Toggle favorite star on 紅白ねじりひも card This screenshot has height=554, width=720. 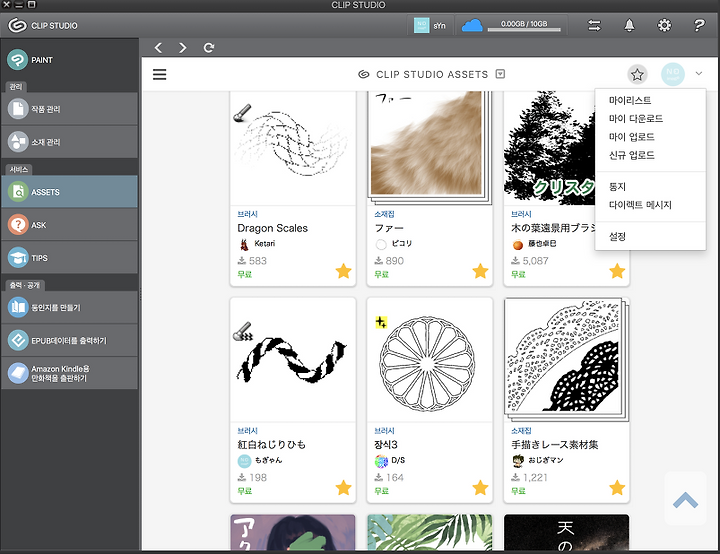(343, 487)
